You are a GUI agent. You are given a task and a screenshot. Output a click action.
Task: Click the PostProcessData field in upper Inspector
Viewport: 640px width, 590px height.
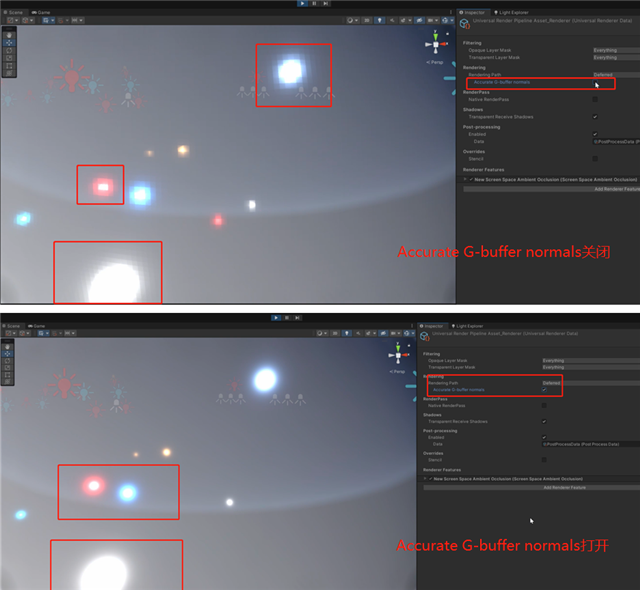point(615,142)
